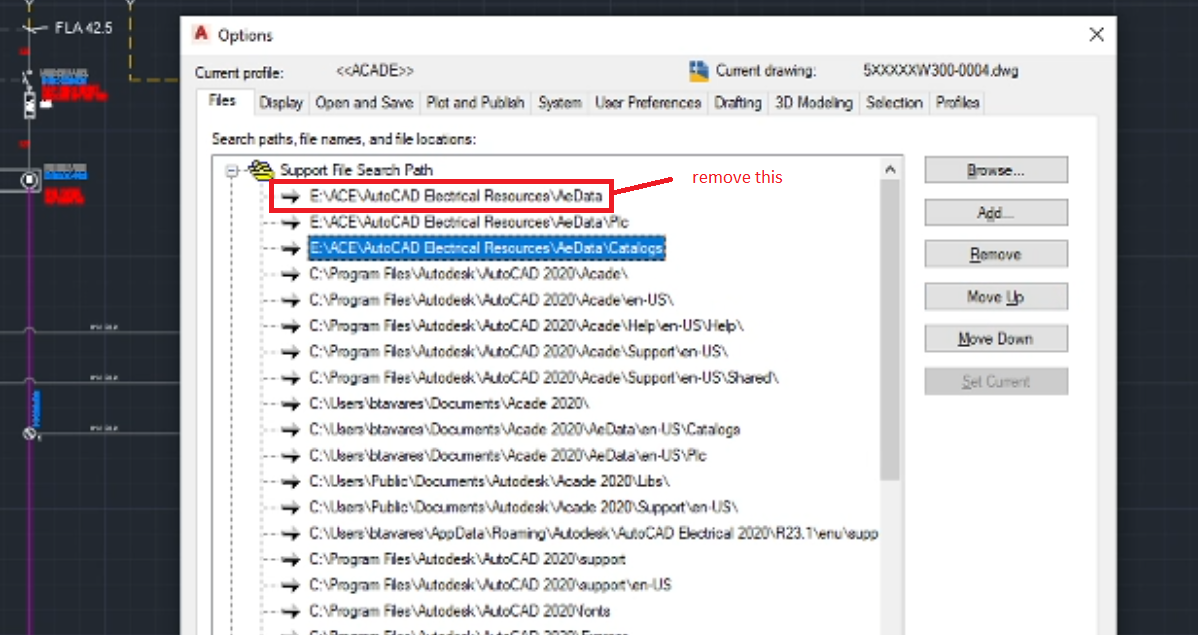Open the User Preferences tab
This screenshot has height=635, width=1198.
coord(648,102)
